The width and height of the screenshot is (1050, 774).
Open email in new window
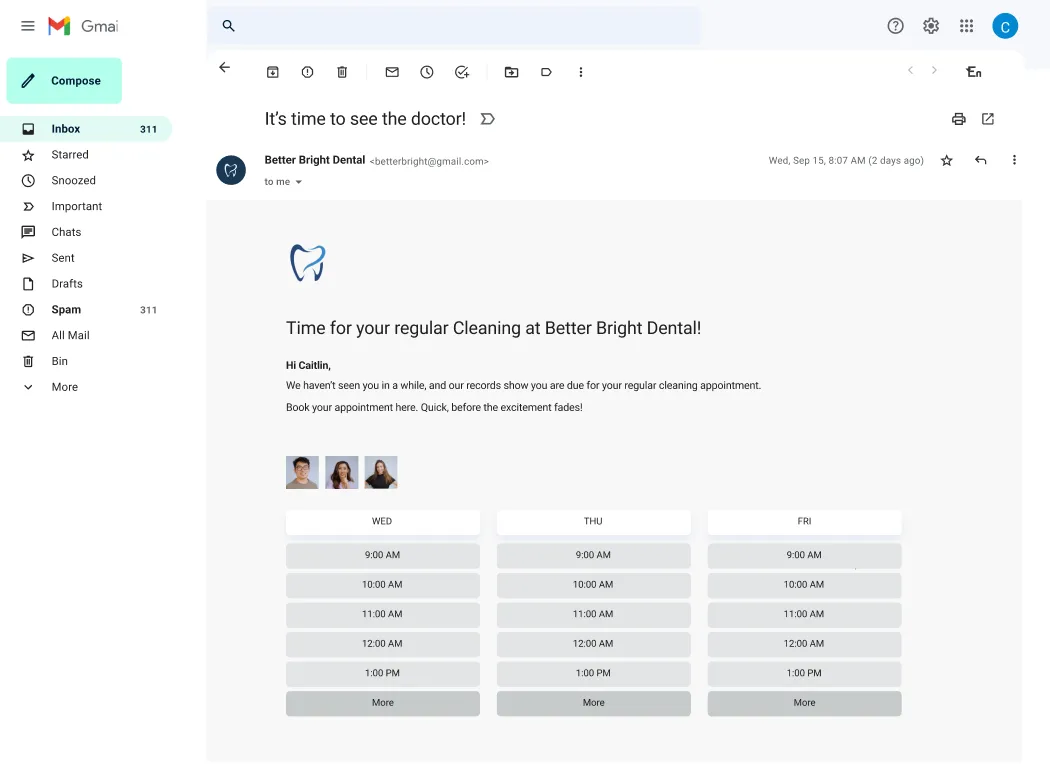(988, 119)
